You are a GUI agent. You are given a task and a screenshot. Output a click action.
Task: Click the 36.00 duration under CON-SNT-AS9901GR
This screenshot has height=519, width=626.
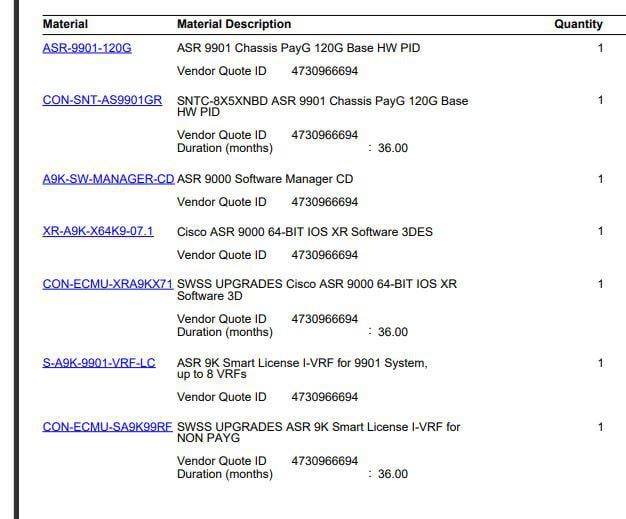tap(392, 148)
